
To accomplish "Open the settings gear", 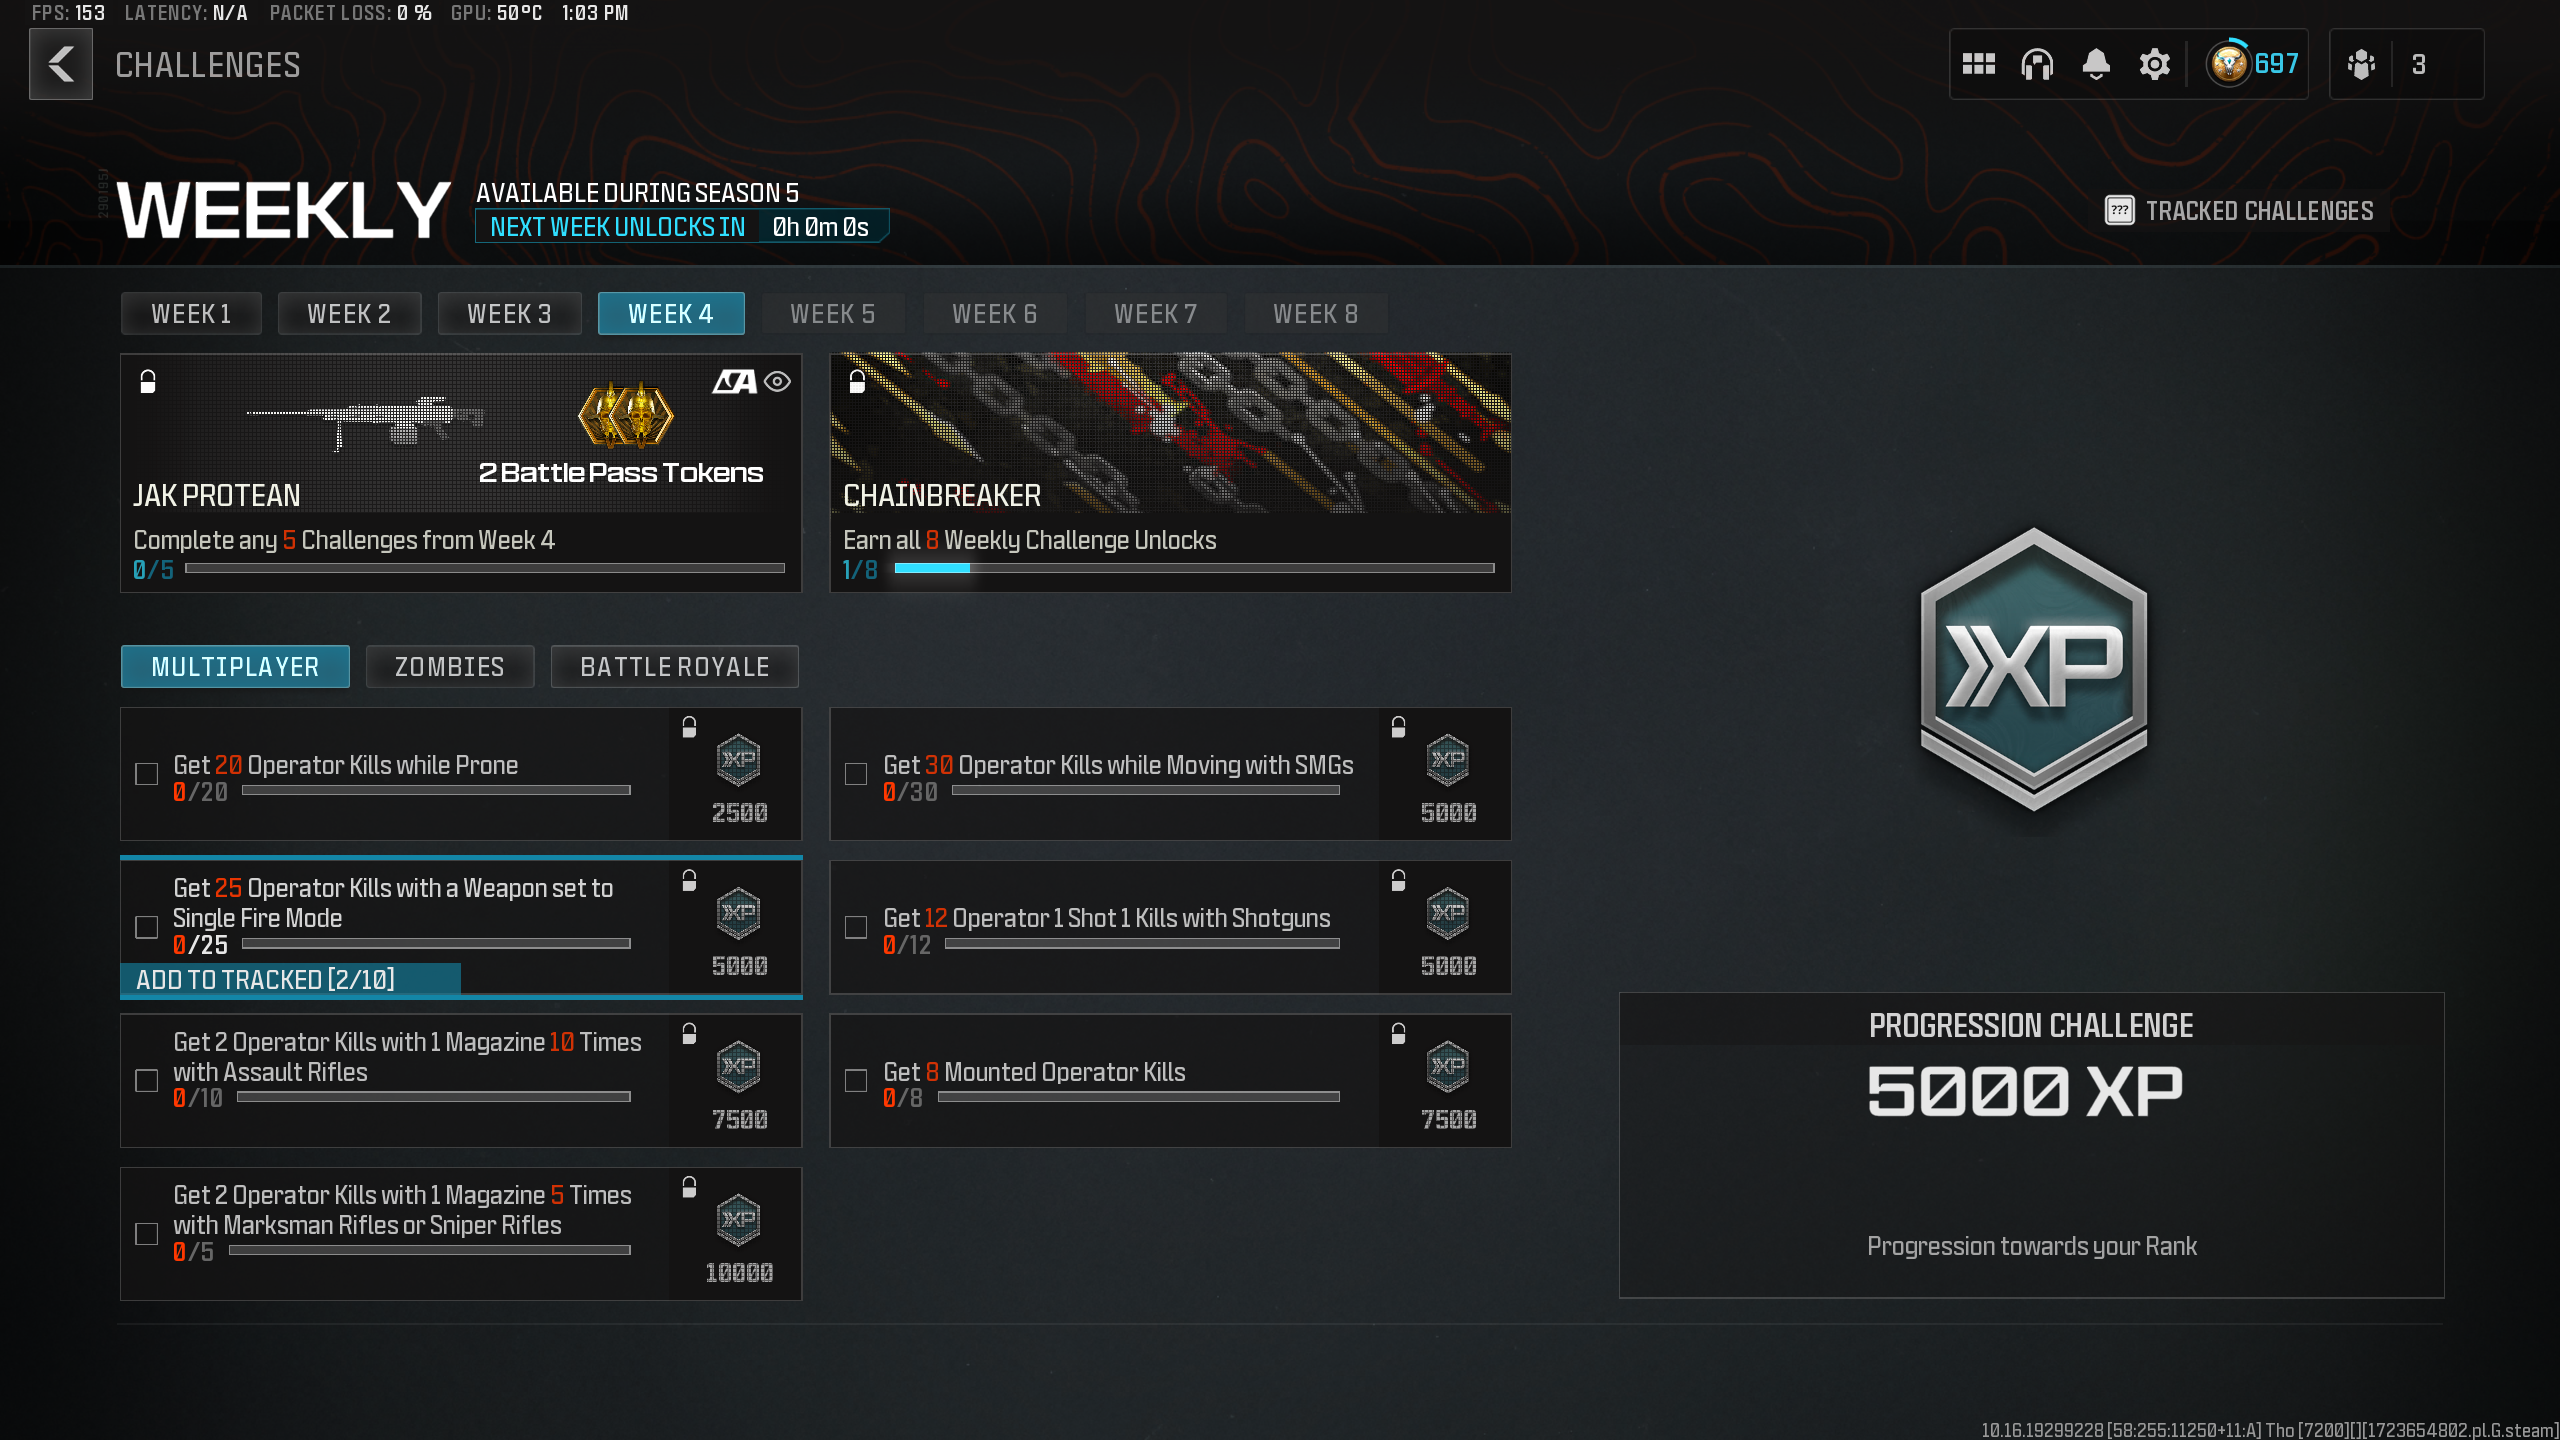I will click(x=2155, y=63).
